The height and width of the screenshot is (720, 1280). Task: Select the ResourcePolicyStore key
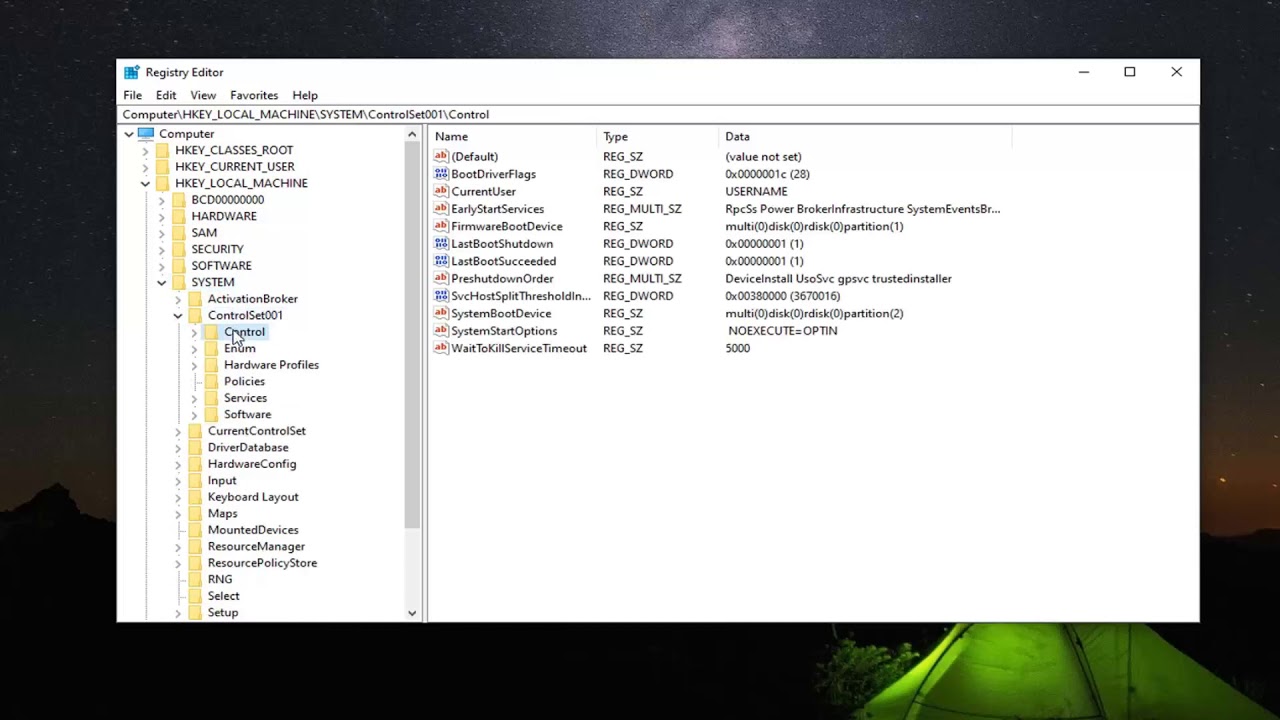262,563
